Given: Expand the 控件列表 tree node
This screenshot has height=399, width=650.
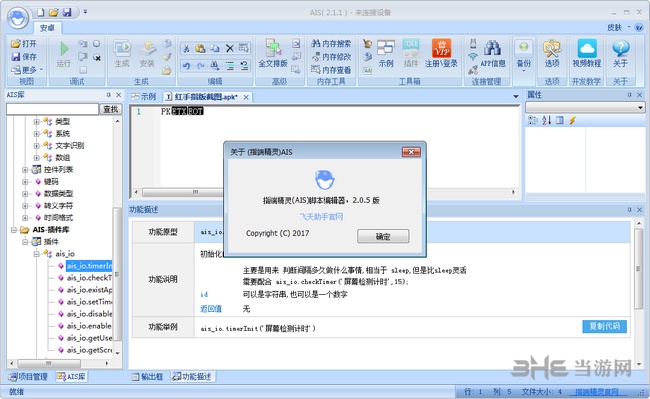Looking at the screenshot, I should pyautogui.click(x=25, y=170).
